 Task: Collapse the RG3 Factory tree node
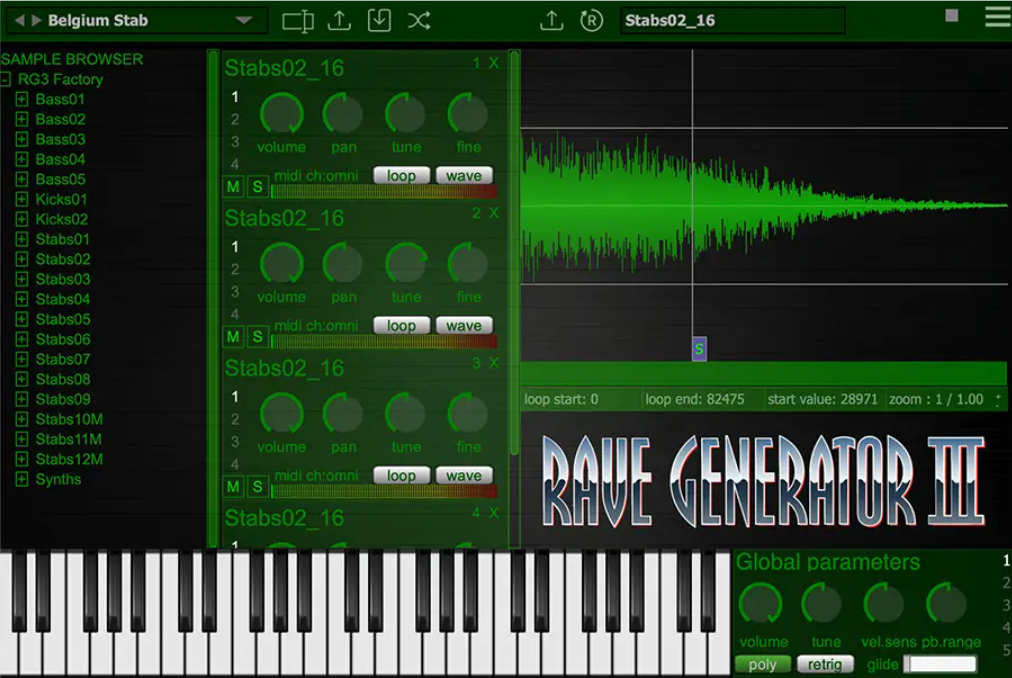[5, 79]
